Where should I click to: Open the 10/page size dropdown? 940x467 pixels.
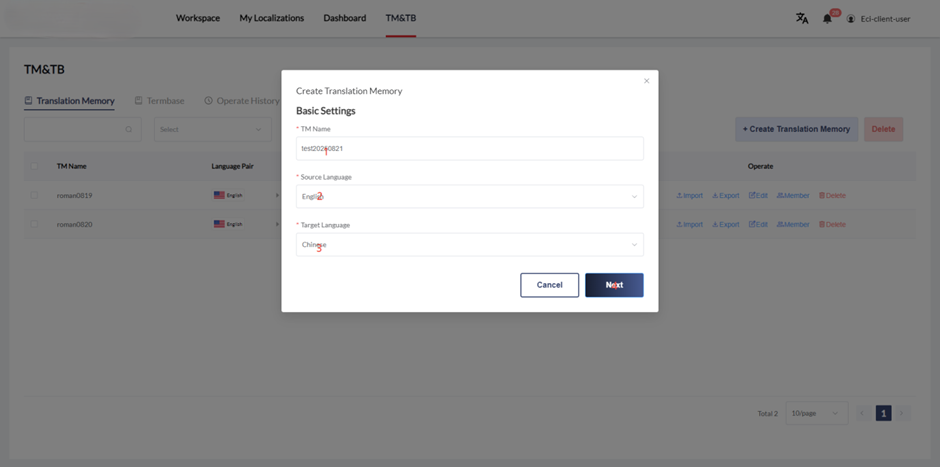click(817, 413)
